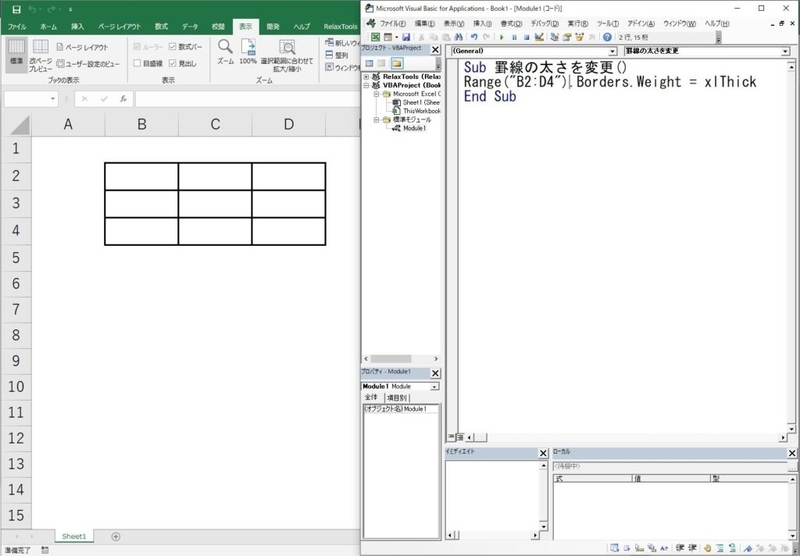The height and width of the screenshot is (556, 800).
Task: Open the Excel Name Box dropdown arrow
Action: [53, 99]
